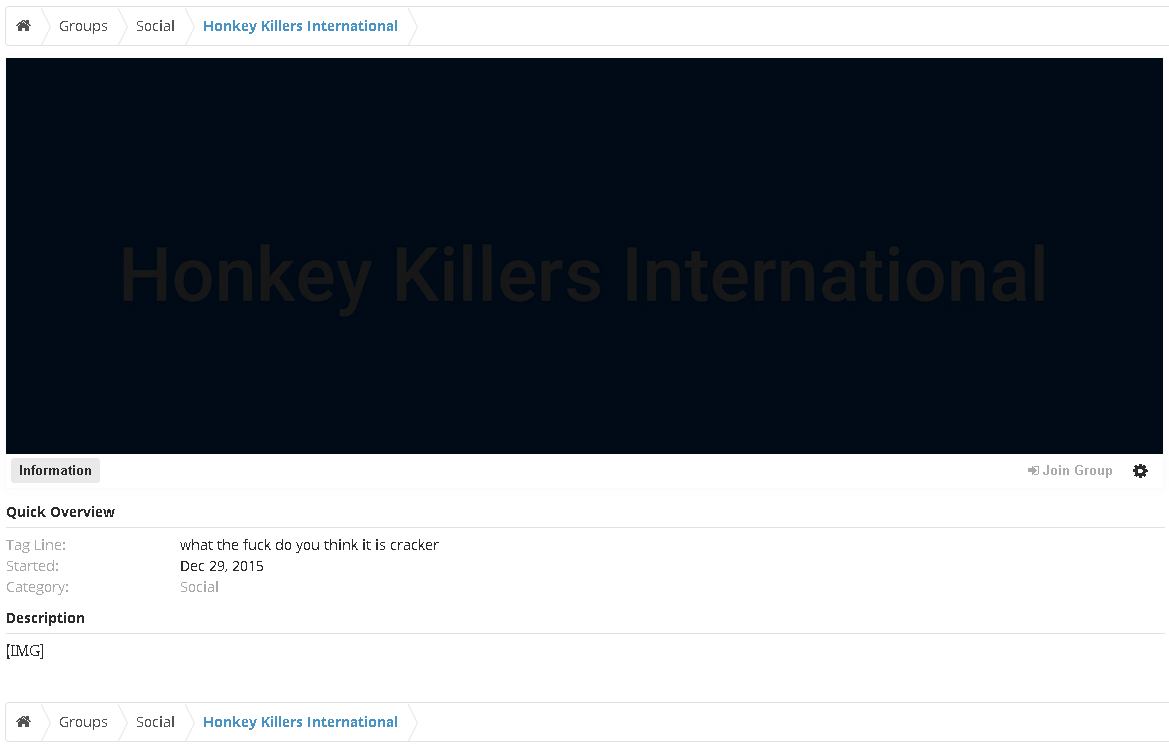Click the [IMG] description placeholder
The height and width of the screenshot is (753, 1169).
(x=25, y=651)
